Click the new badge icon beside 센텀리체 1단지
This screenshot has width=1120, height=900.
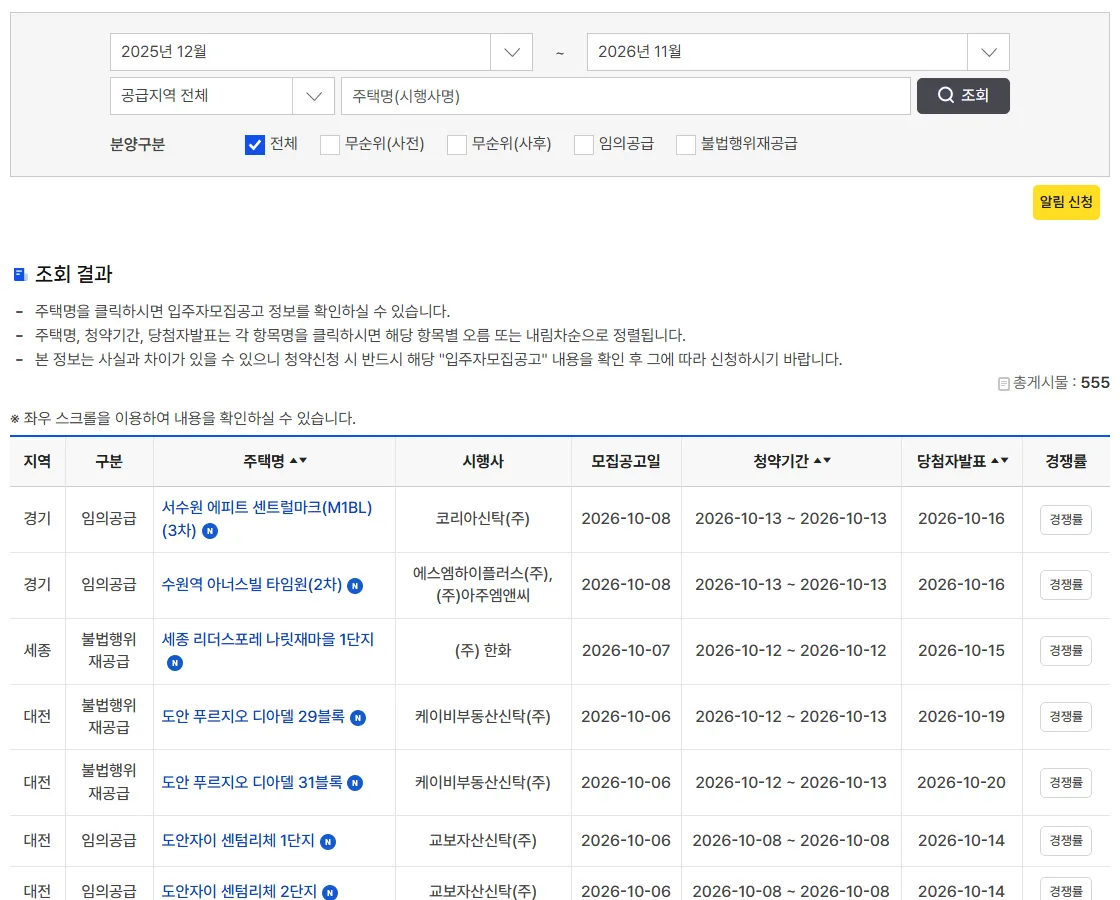(x=328, y=842)
